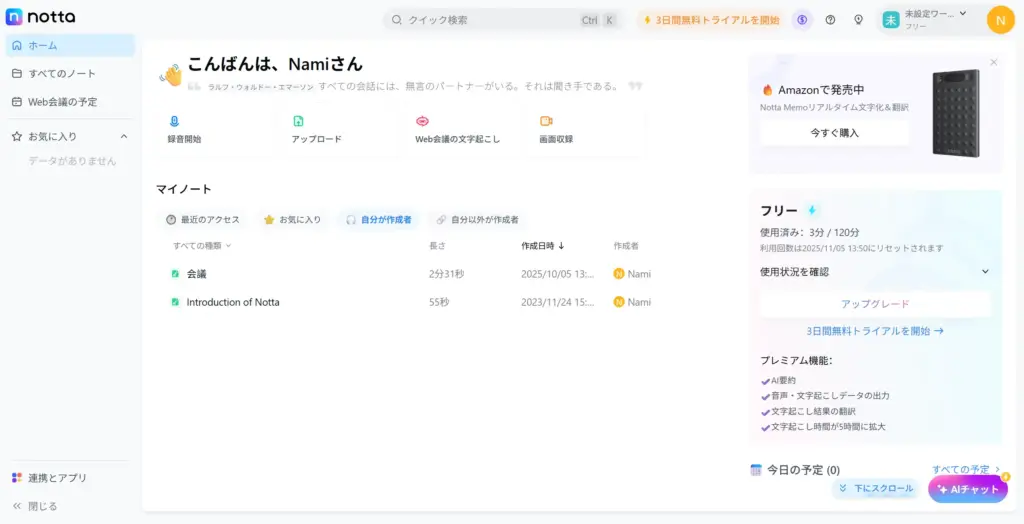Open Web会議の予定 in sidebar
Viewport: 1024px width, 524px height.
click(70, 102)
